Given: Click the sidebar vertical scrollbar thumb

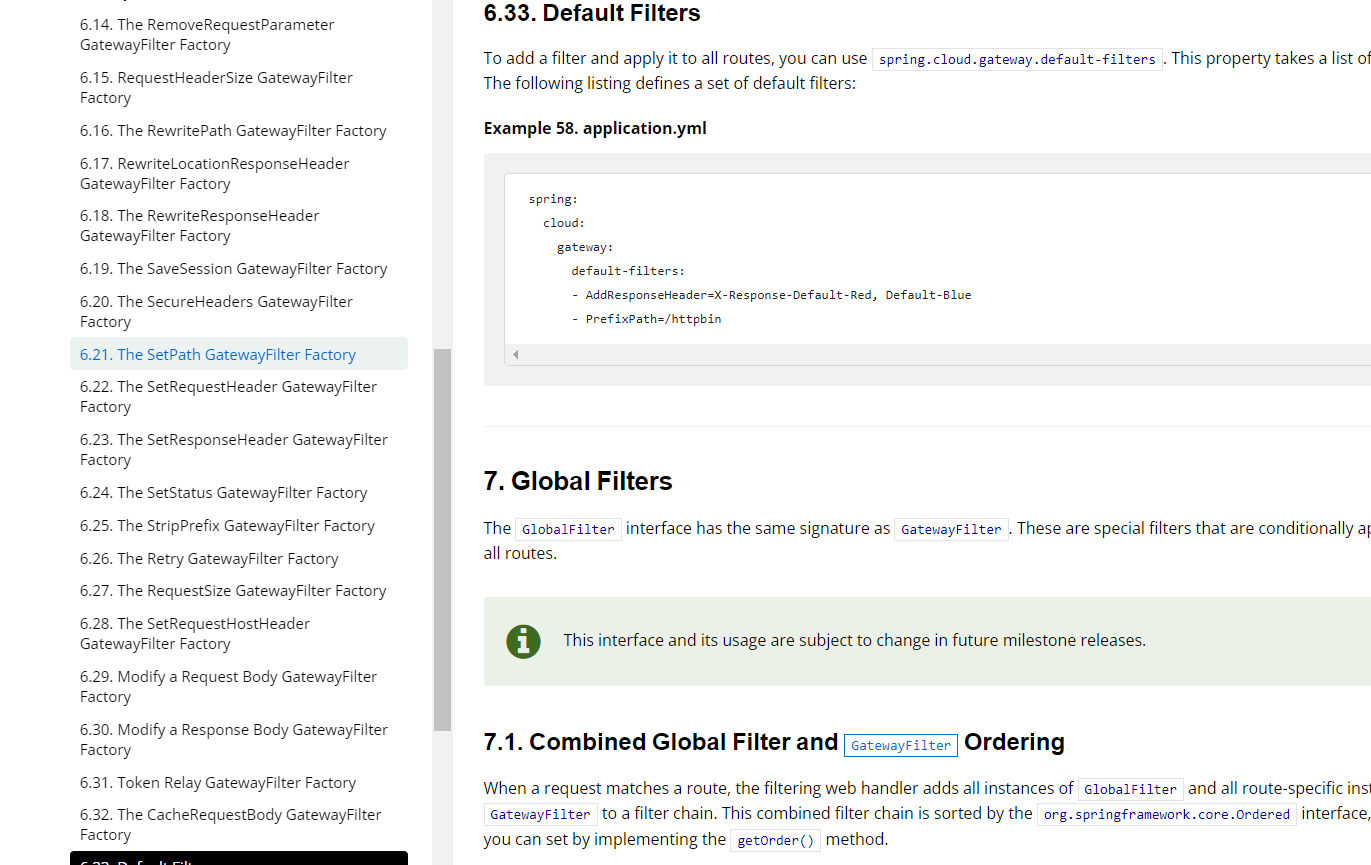Looking at the screenshot, I should coord(442,540).
